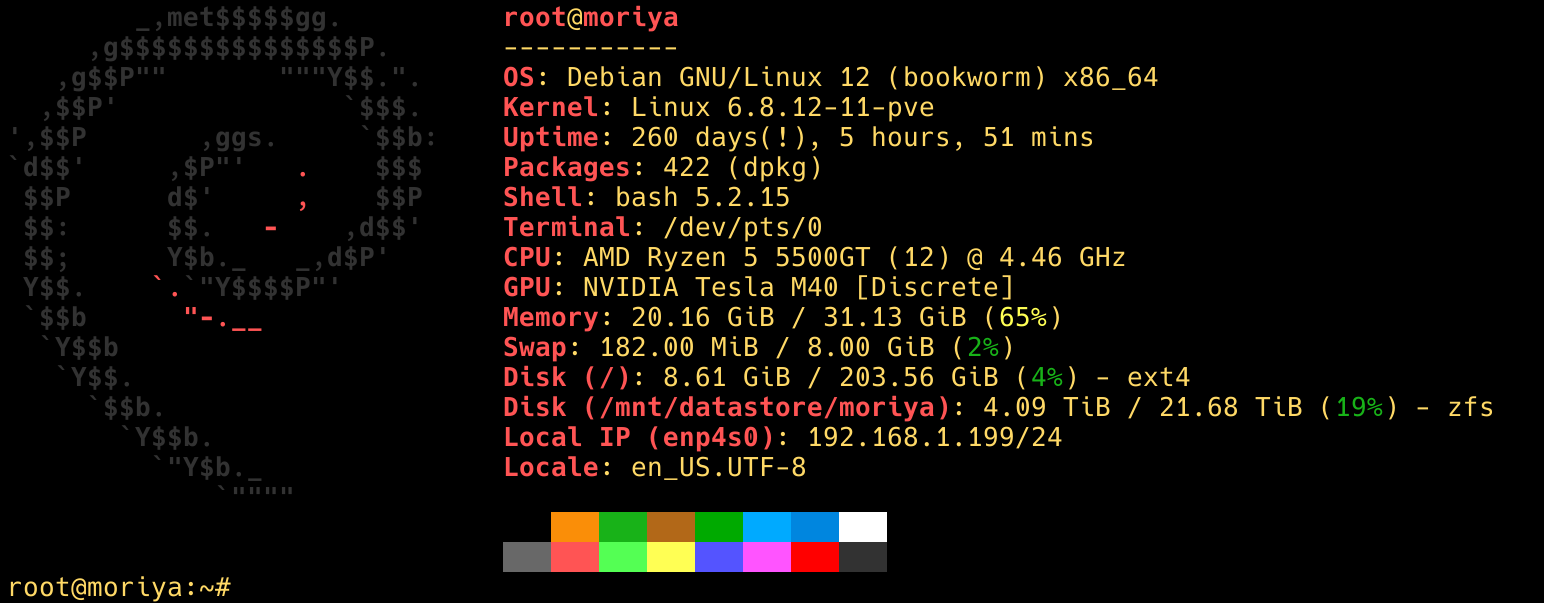Click the 'Kernel' label
The height and width of the screenshot is (603, 1544).
pos(551,108)
